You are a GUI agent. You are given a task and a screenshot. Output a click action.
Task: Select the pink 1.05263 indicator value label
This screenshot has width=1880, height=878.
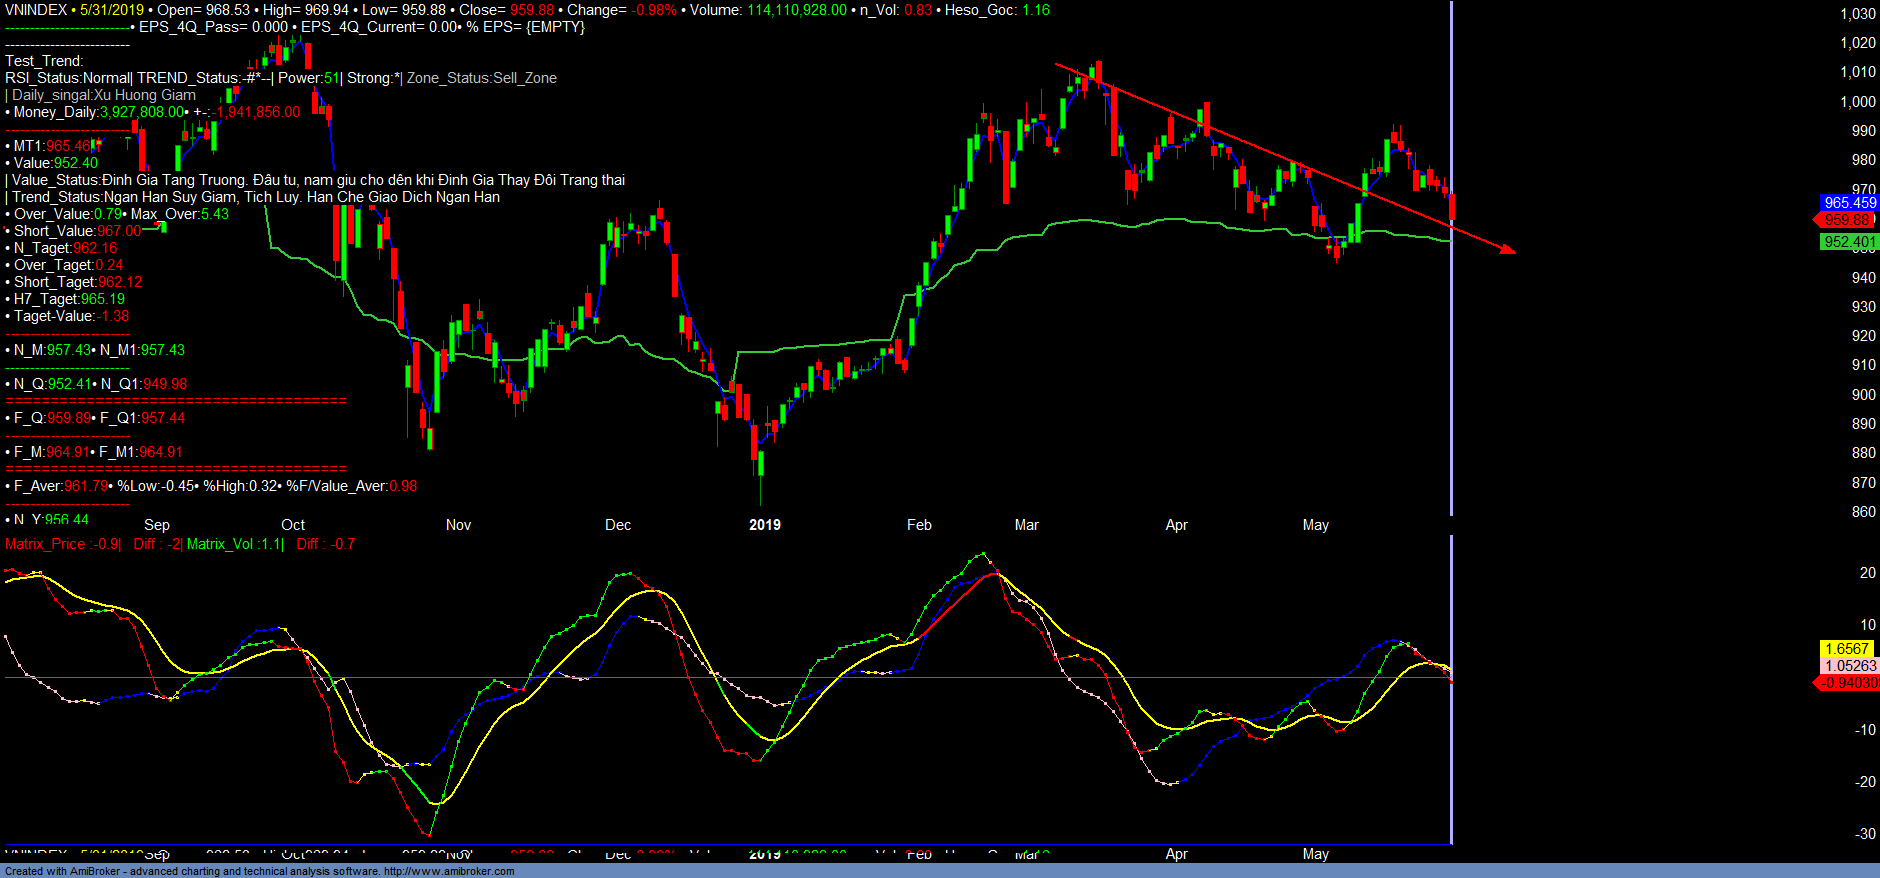click(x=1849, y=666)
